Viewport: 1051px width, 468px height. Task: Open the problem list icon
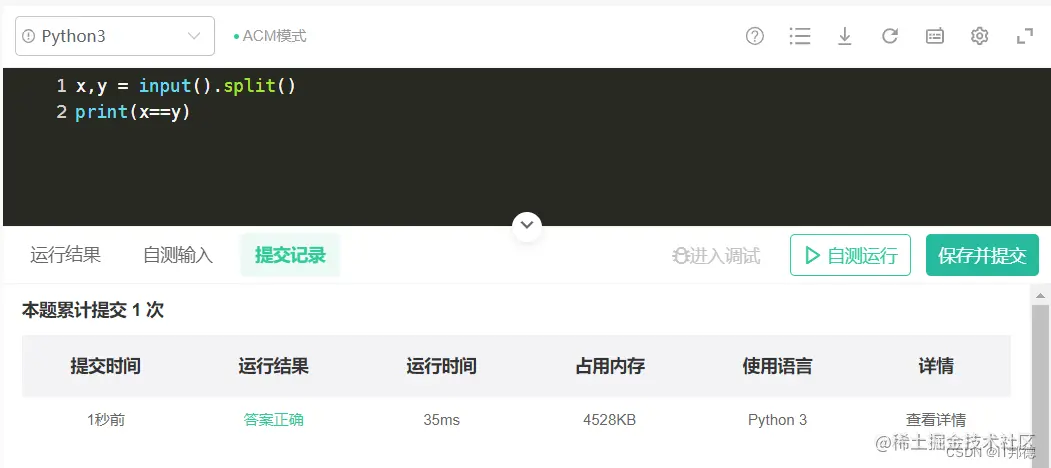click(800, 36)
